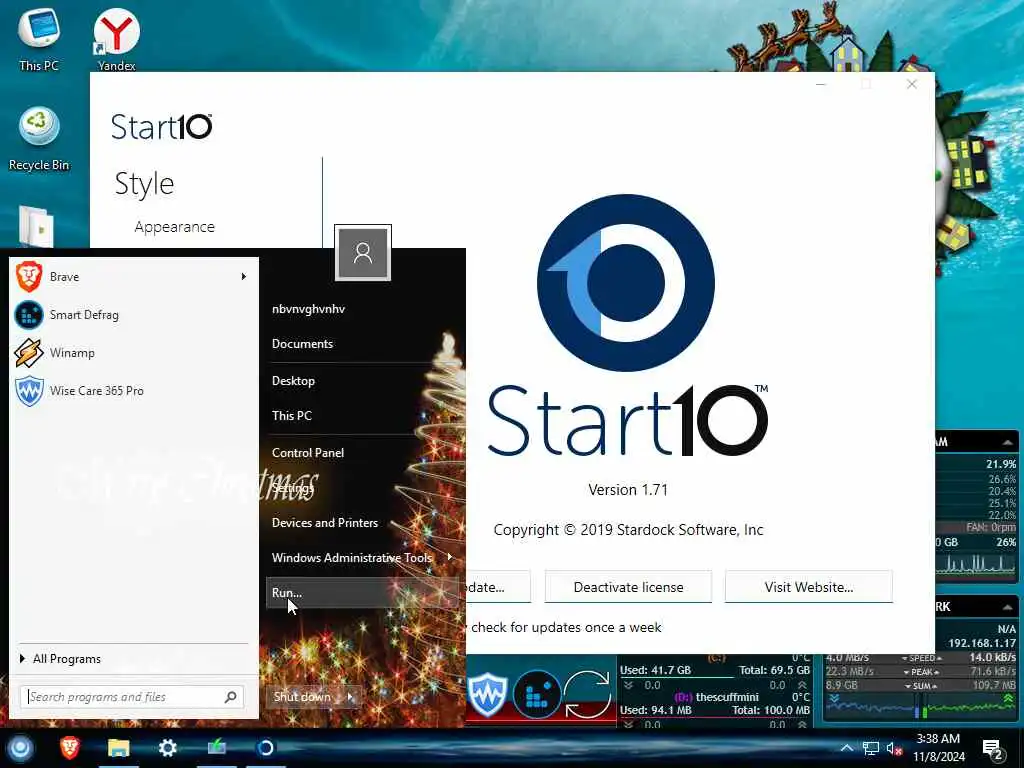Open Settings in Start menu right pane
Image resolution: width=1024 pixels, height=768 pixels.
292,488
